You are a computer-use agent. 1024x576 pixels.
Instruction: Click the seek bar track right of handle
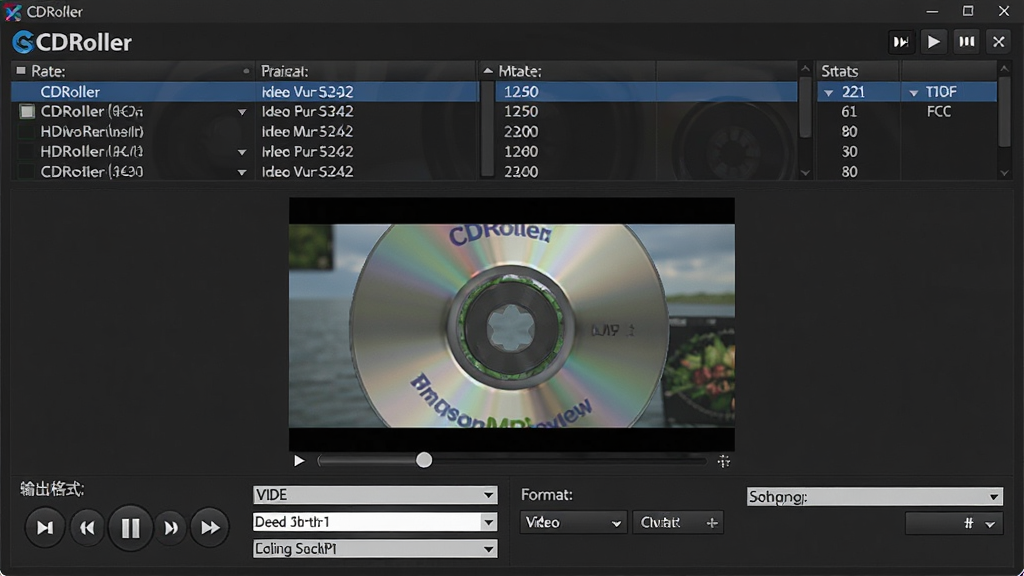[568, 460]
